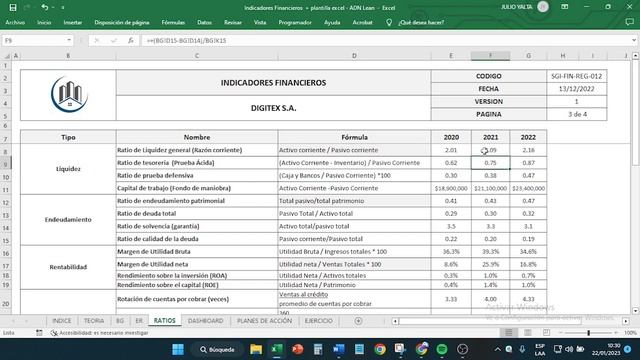Click the Save icon in the title bar
This screenshot has height=360, width=640.
click(x=13, y=7)
